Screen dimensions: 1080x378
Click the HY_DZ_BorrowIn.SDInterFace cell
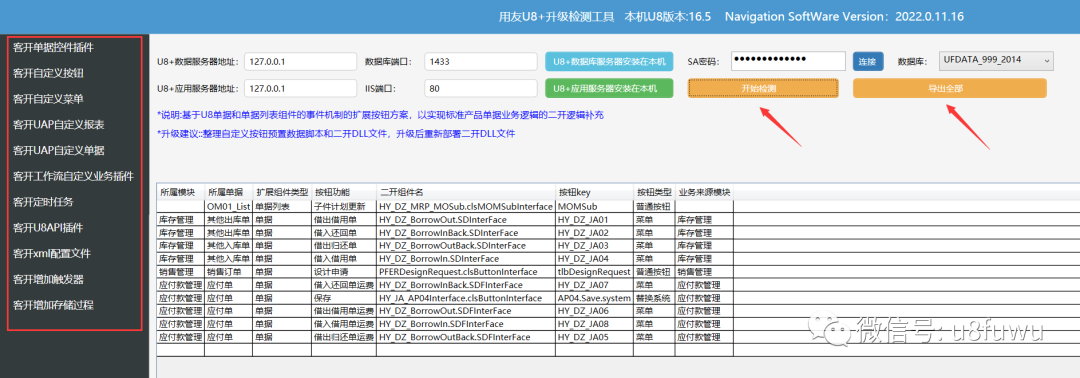pos(466,258)
